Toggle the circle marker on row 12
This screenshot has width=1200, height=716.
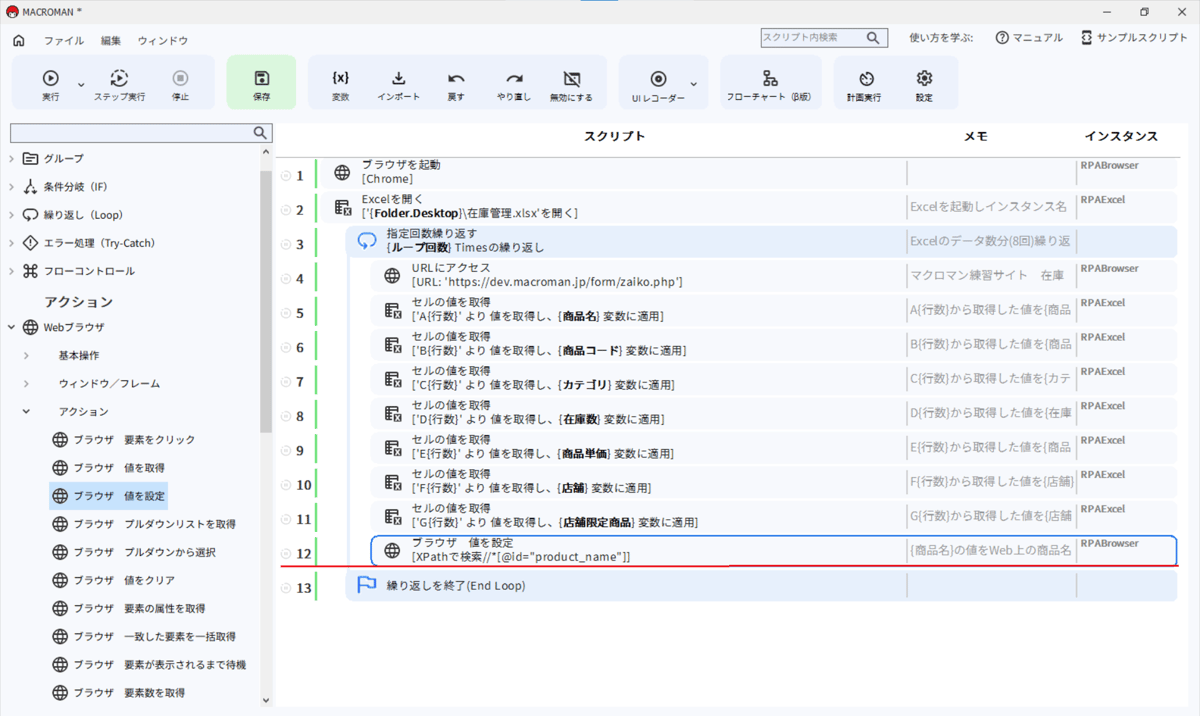[286, 554]
